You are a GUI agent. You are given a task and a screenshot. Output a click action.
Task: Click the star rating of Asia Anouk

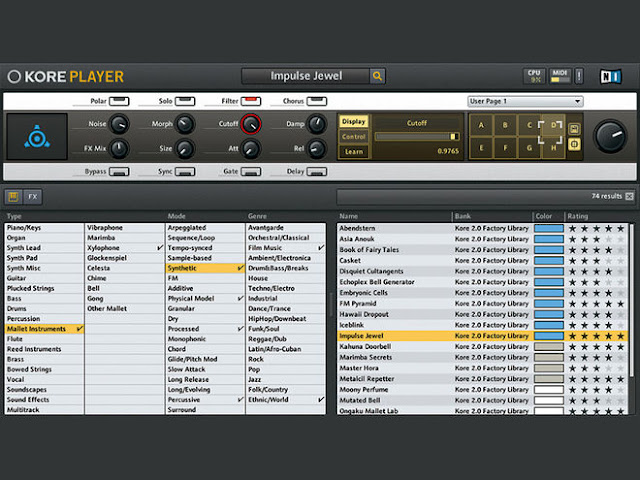596,239
